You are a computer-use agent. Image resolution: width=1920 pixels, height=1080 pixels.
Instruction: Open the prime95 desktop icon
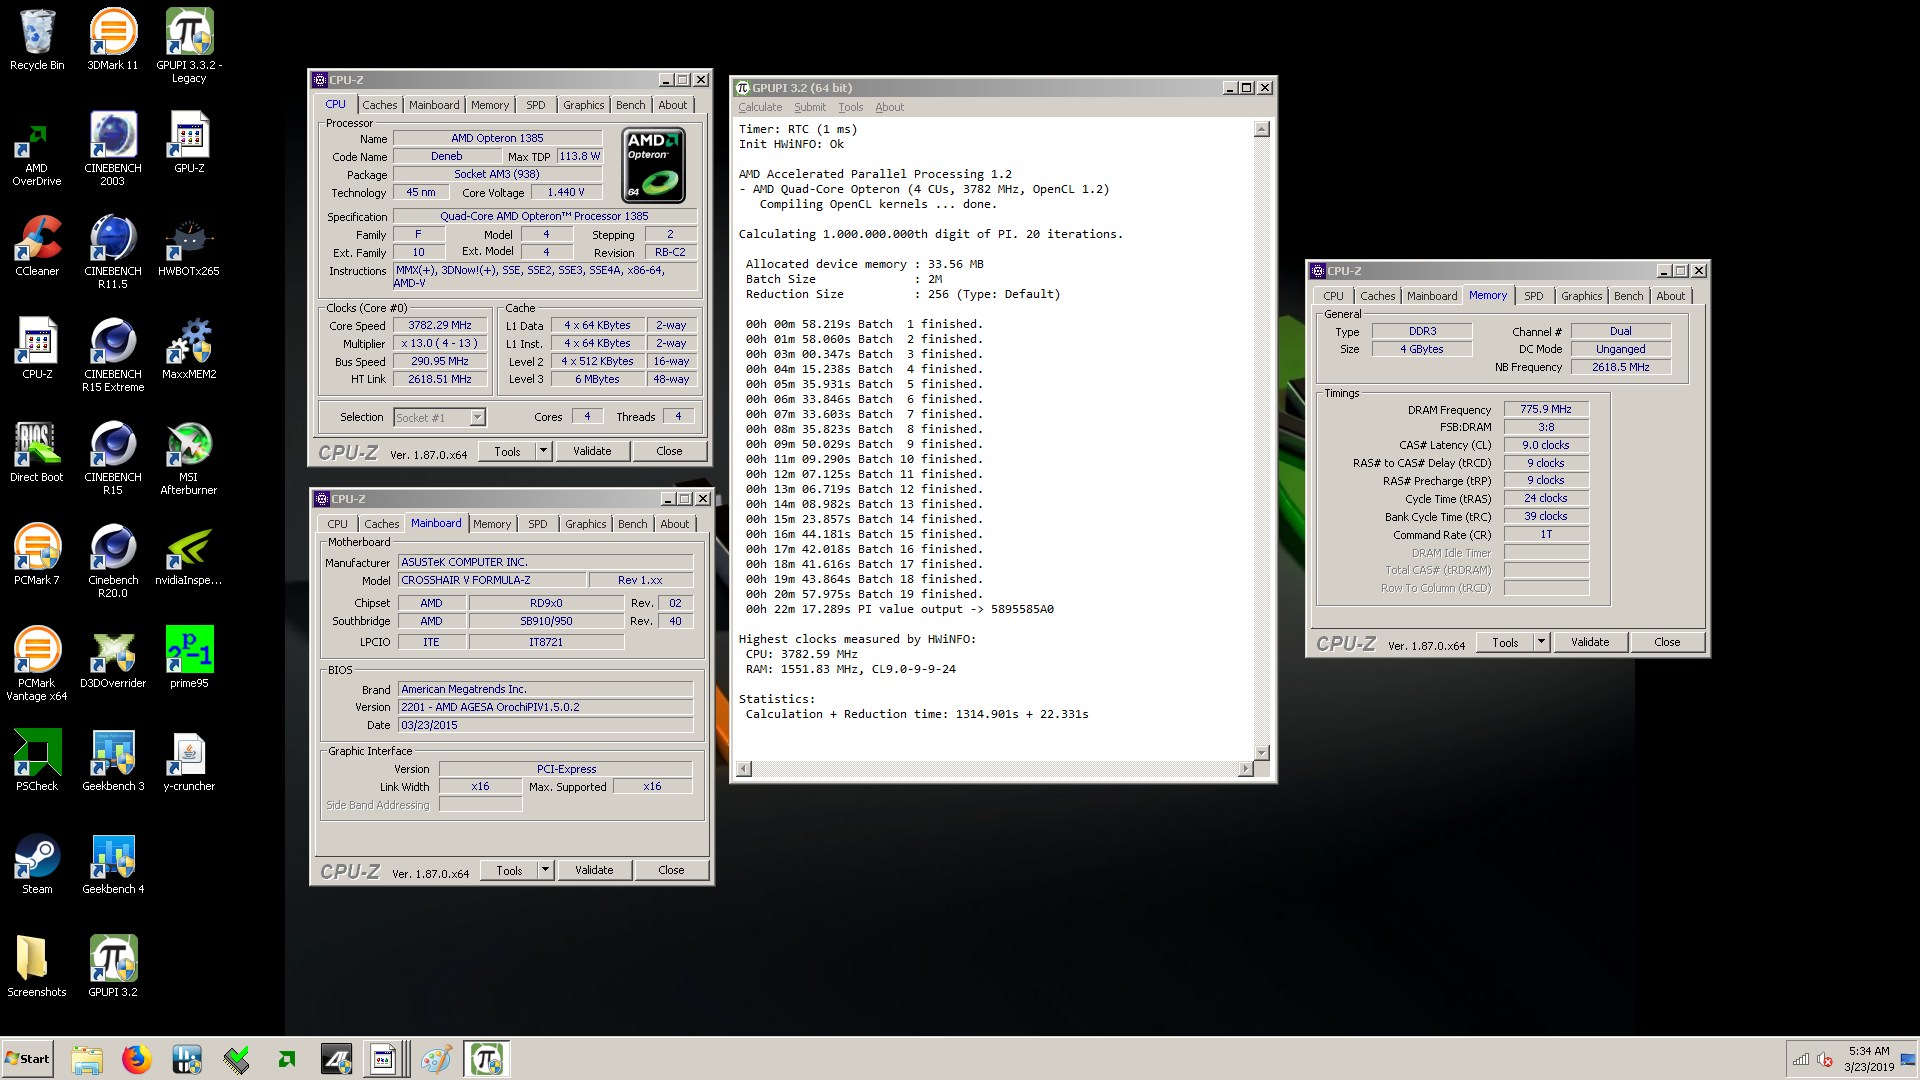[x=189, y=657]
